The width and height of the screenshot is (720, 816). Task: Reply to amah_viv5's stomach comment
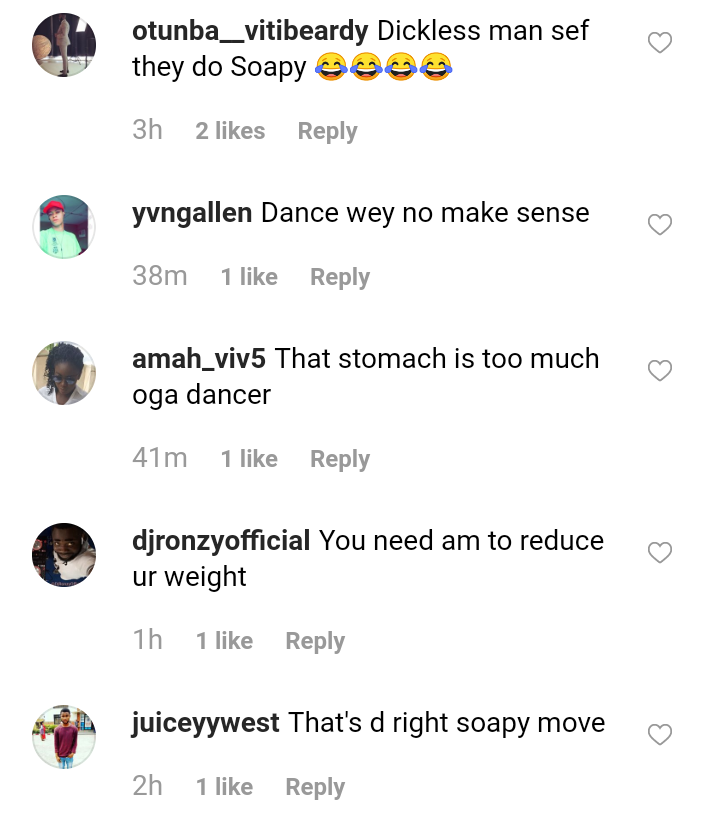click(340, 459)
